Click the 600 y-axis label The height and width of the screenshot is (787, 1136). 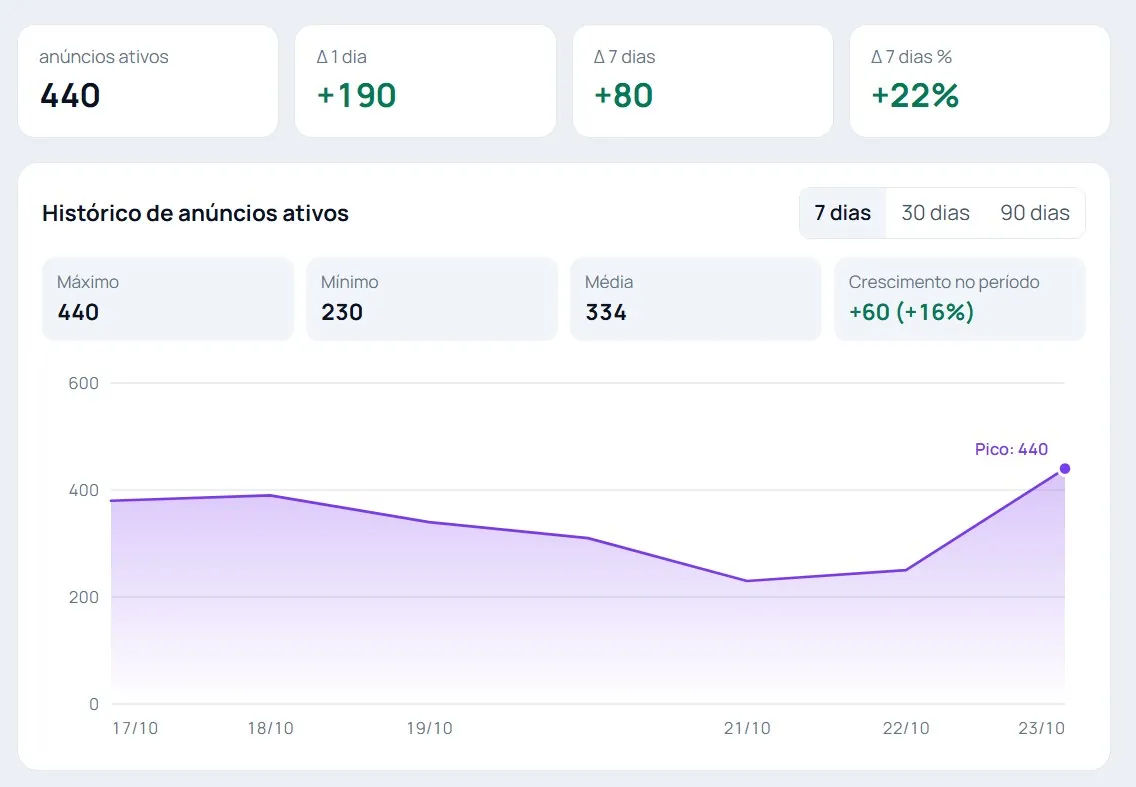click(83, 383)
